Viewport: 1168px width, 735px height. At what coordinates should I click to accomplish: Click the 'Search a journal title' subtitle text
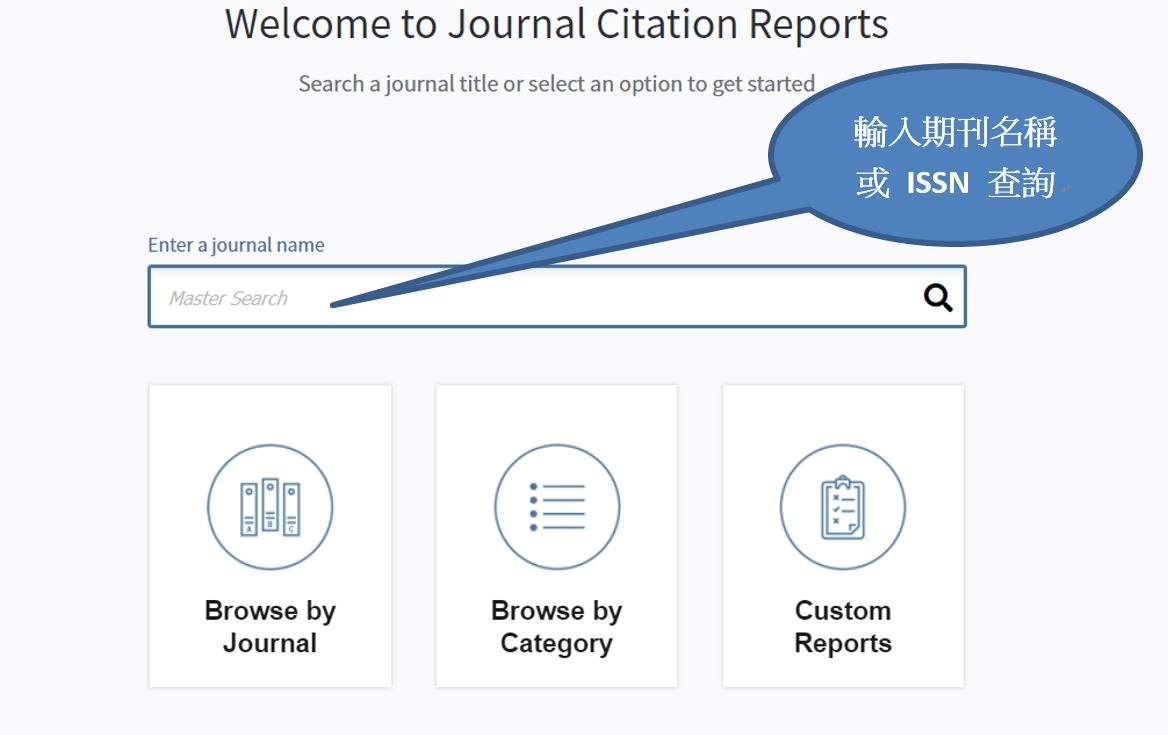pyautogui.click(x=556, y=84)
